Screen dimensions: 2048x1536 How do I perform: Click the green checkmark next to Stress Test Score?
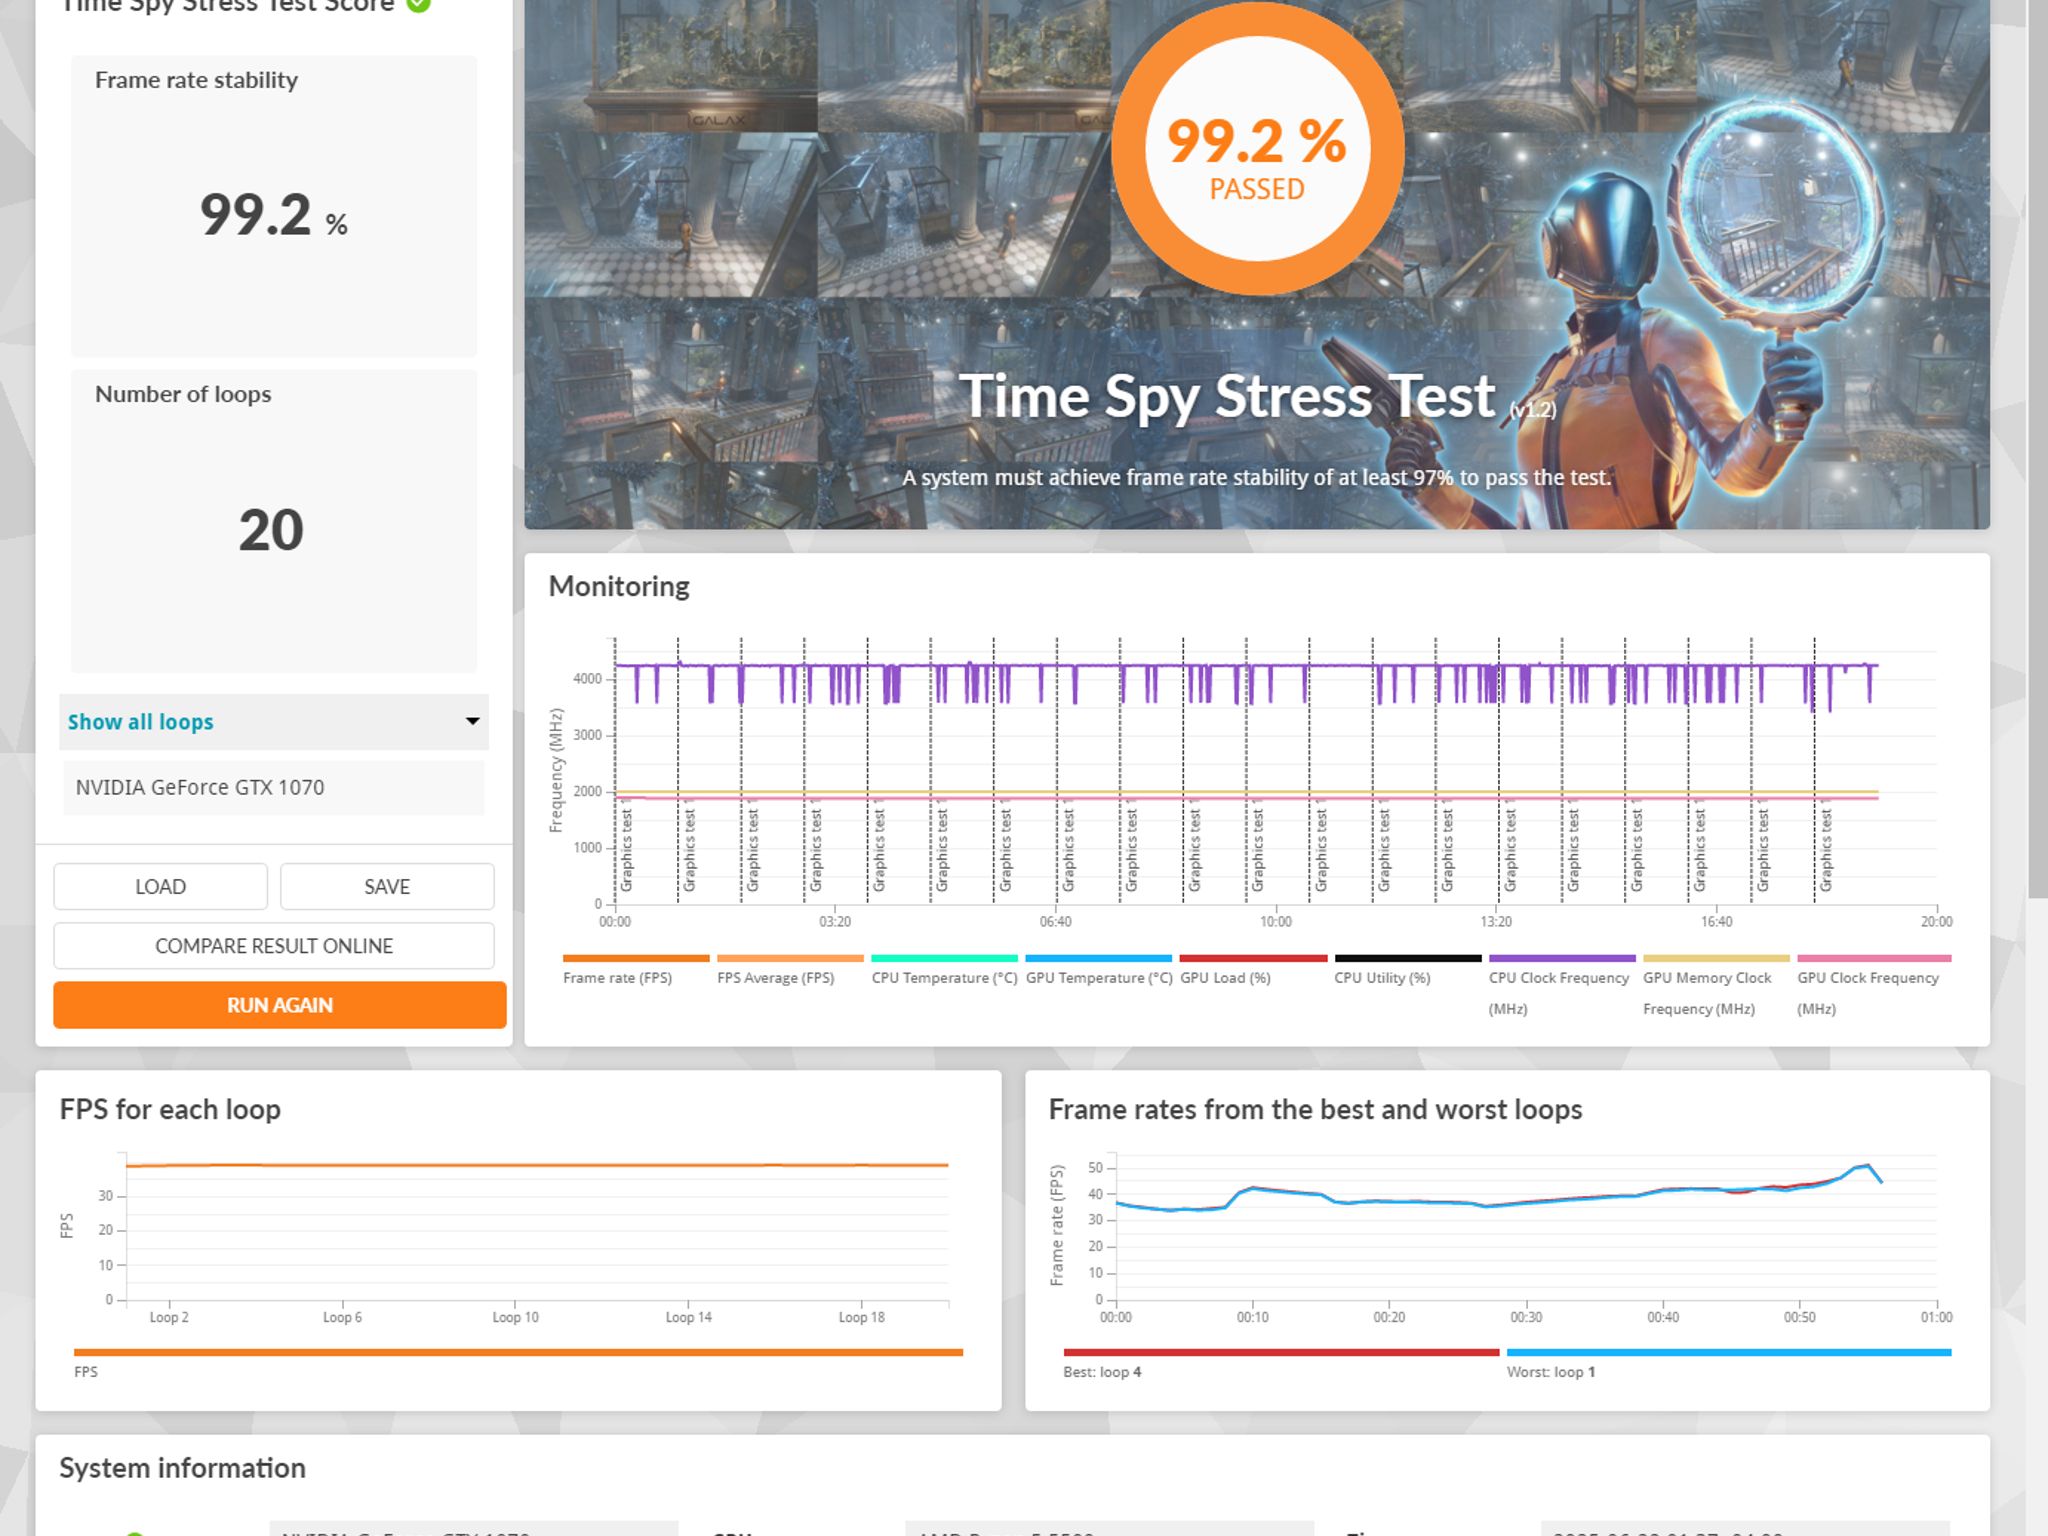(419, 4)
